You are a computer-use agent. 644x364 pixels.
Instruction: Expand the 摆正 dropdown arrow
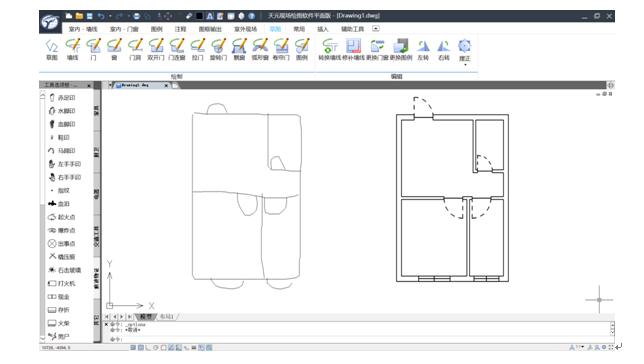pos(465,65)
